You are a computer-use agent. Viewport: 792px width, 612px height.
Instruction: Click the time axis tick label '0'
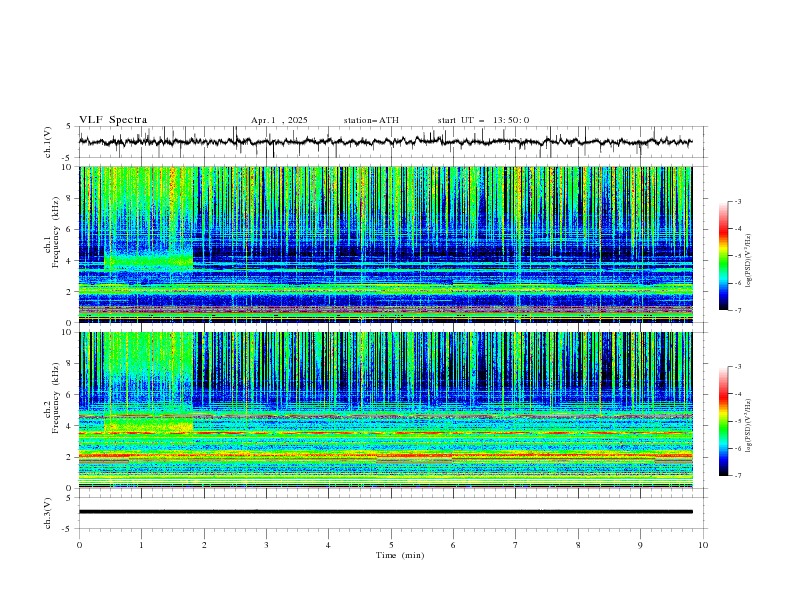pyautogui.click(x=79, y=545)
